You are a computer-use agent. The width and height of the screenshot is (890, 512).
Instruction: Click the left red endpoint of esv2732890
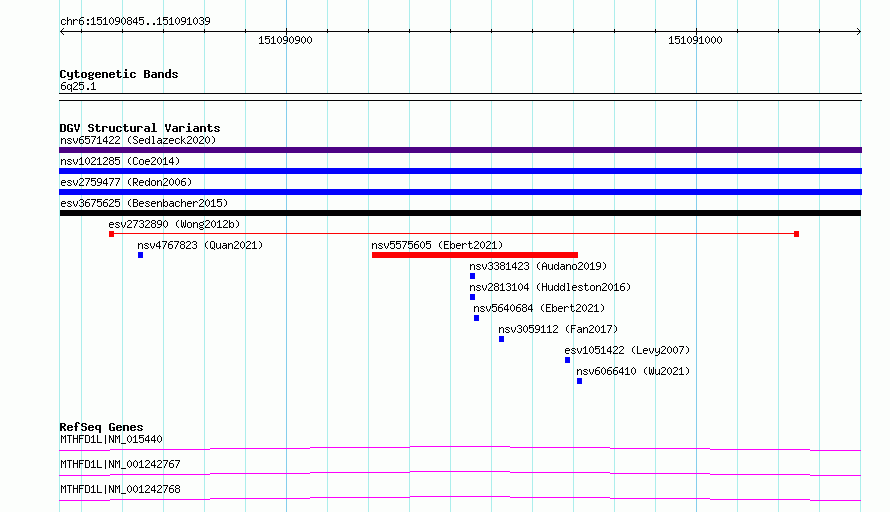click(x=111, y=234)
